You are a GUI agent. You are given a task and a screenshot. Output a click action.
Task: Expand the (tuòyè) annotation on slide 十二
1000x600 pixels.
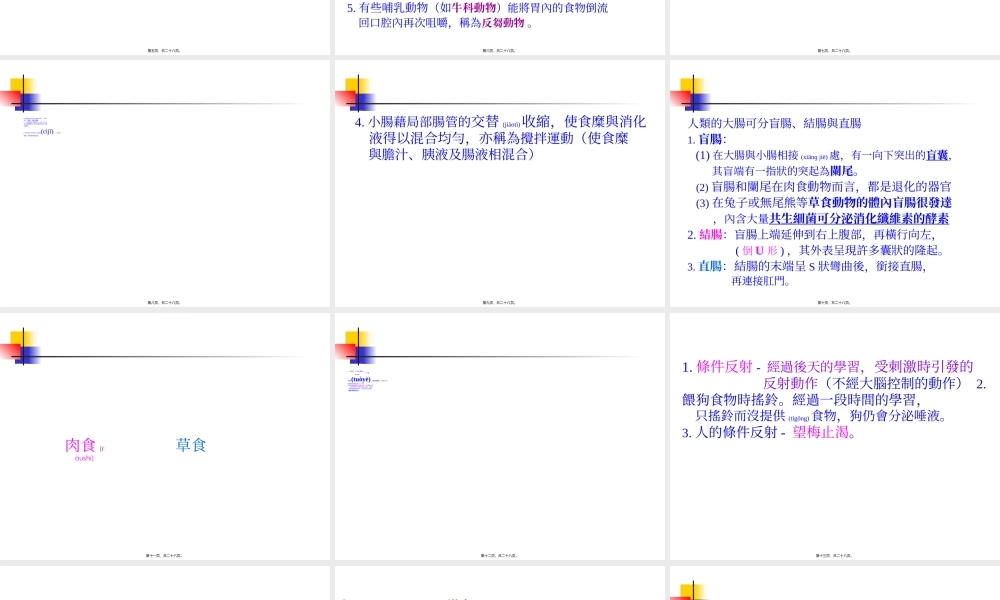(361, 379)
